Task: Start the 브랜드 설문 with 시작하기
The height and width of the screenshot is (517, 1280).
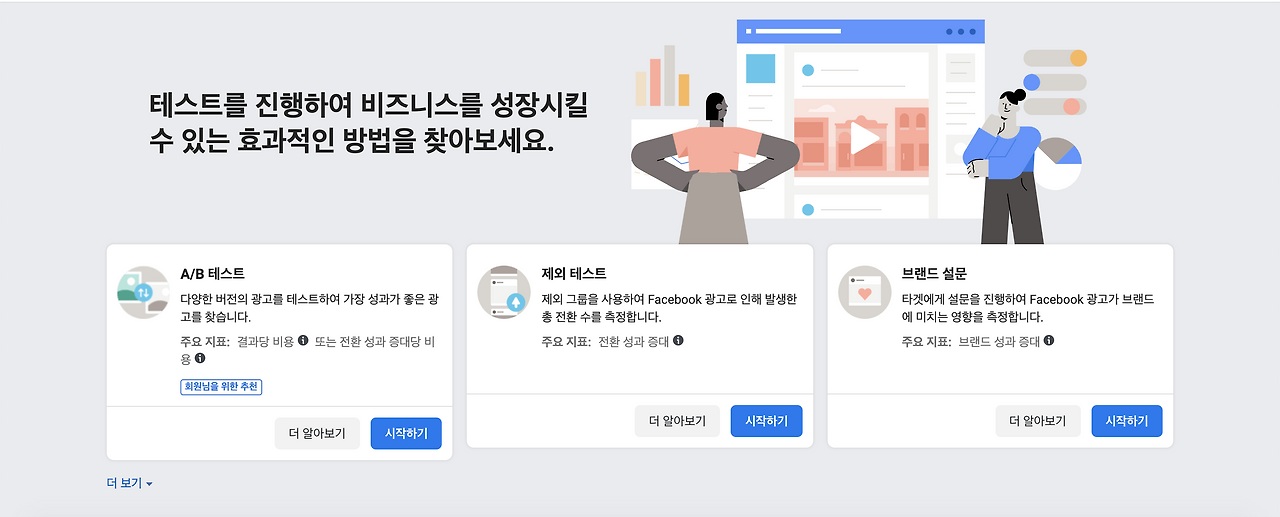Action: pyautogui.click(x=1127, y=421)
